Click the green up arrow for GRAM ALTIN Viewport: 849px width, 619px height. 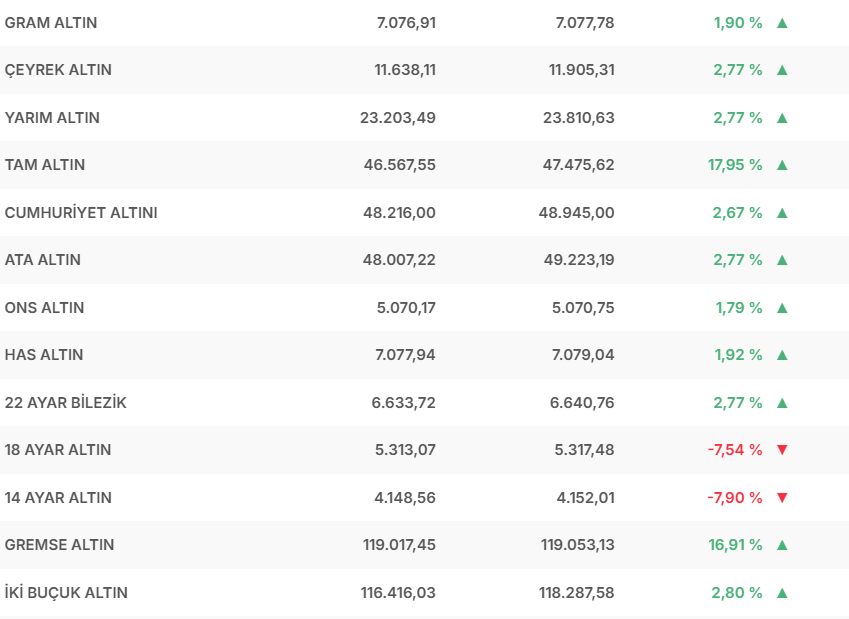point(782,22)
